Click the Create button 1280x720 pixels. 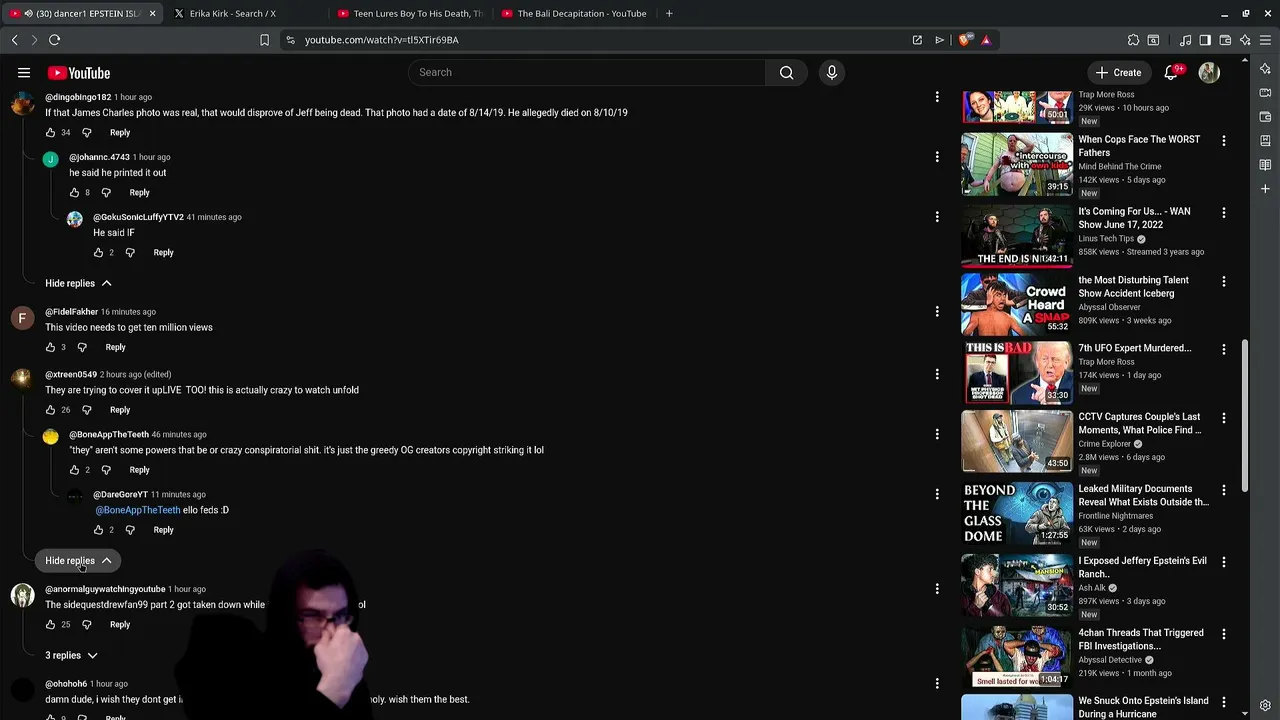[x=1118, y=72]
